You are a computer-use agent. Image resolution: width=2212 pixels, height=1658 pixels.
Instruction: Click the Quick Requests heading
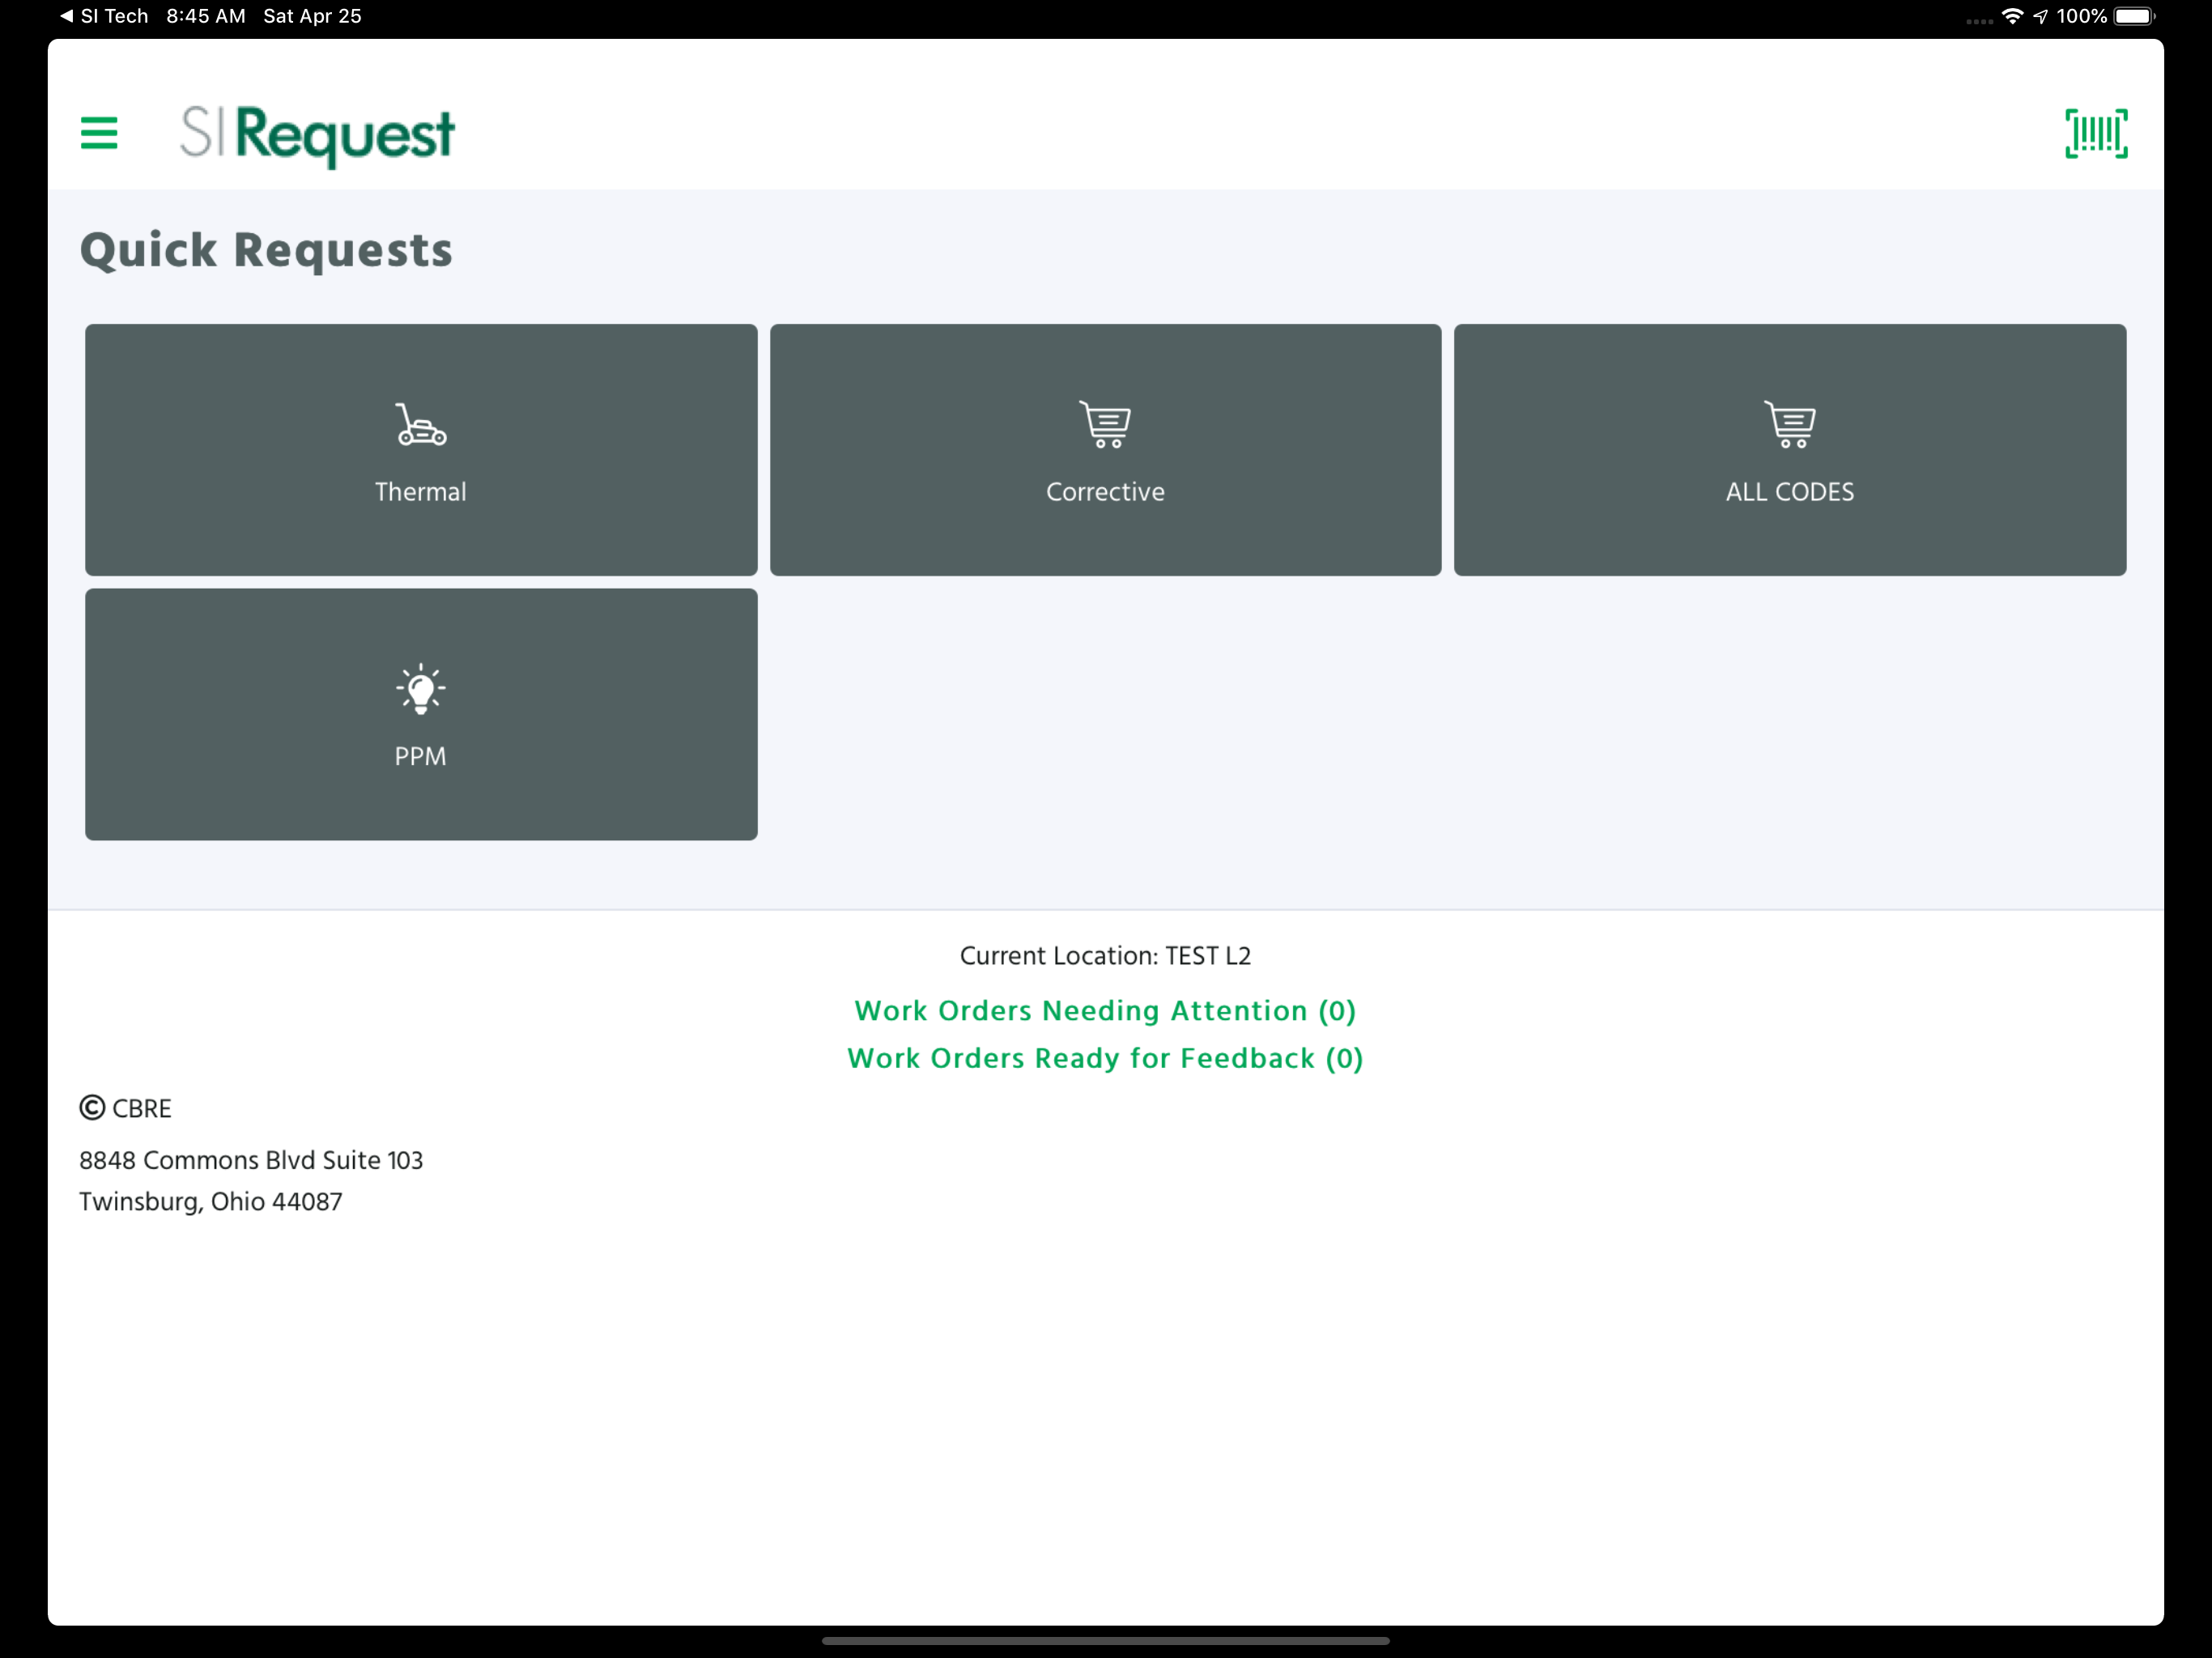pos(266,251)
